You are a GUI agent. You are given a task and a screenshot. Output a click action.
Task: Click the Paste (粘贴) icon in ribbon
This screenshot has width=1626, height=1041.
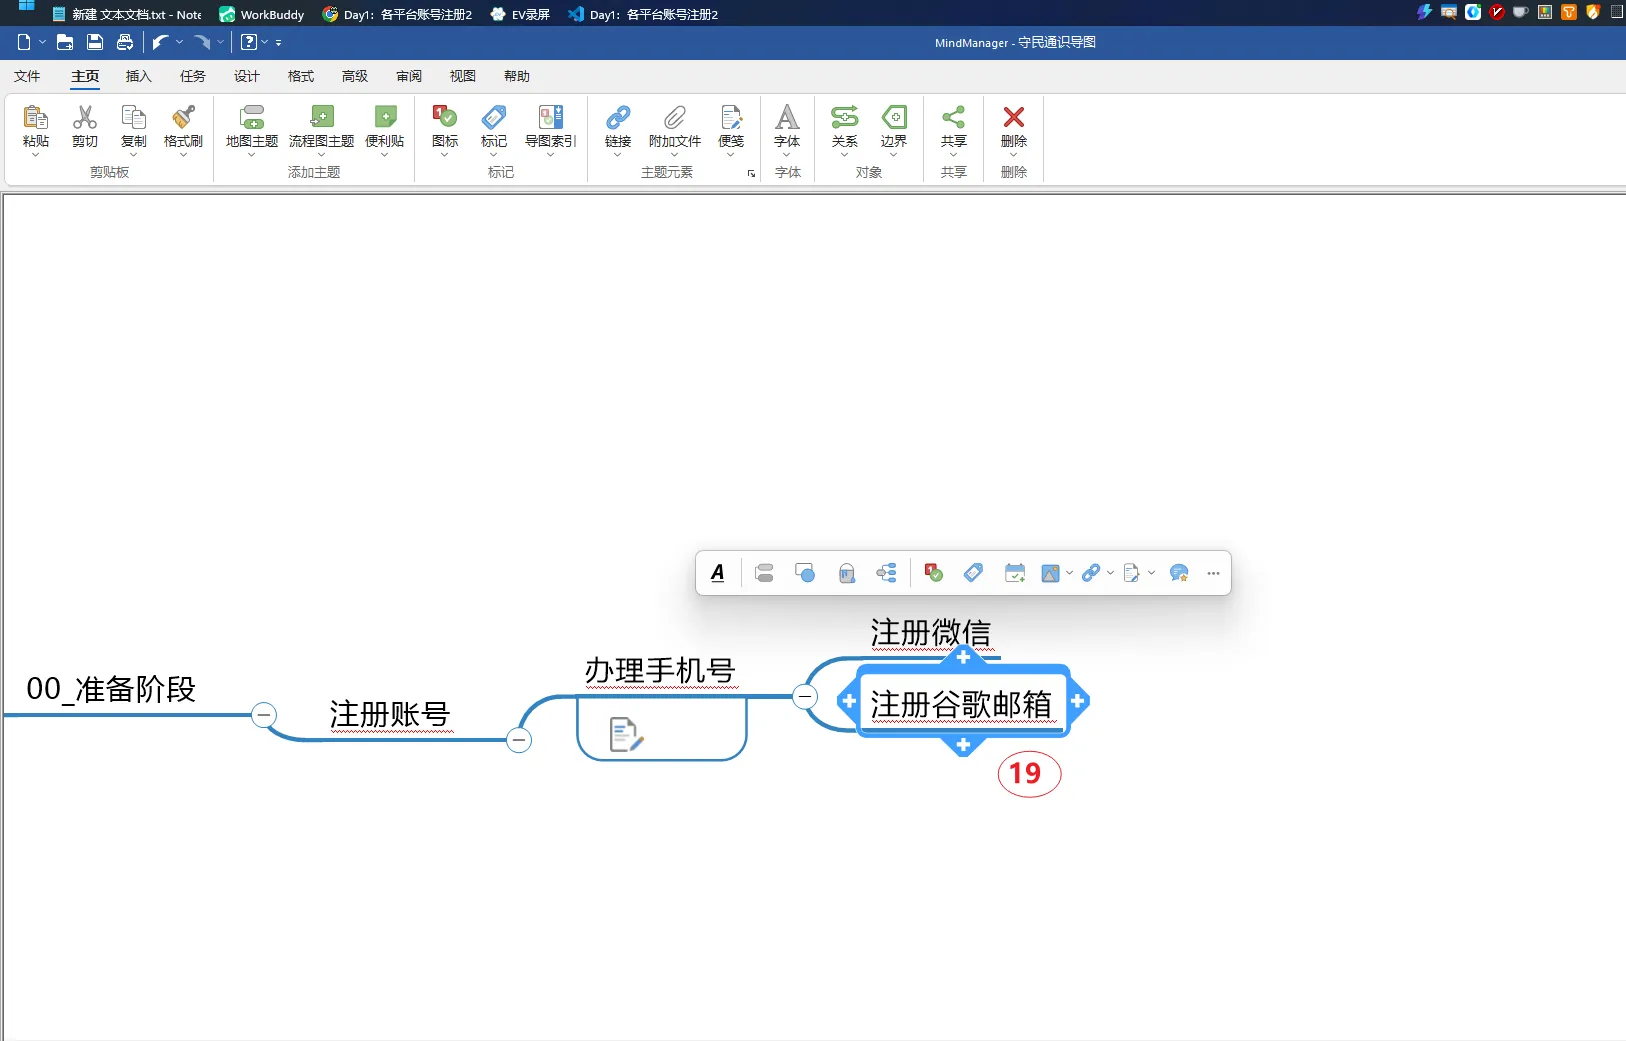click(36, 118)
